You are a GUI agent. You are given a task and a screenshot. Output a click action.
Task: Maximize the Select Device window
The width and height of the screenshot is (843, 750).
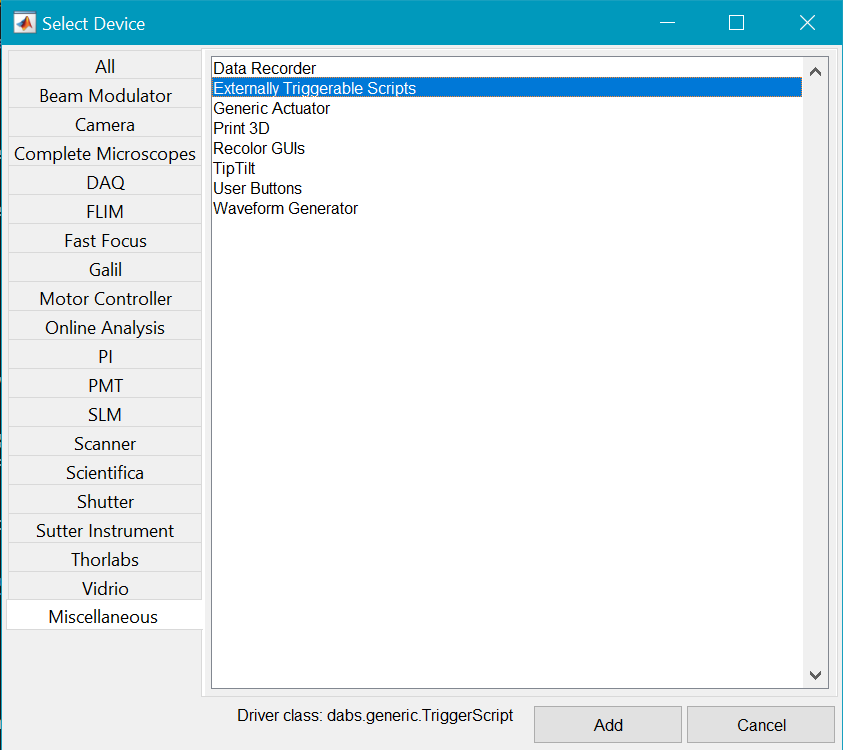click(x=737, y=23)
